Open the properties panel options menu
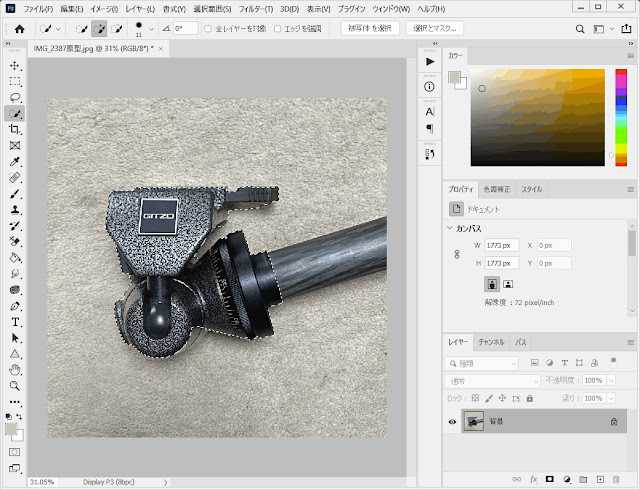 pos(631,189)
